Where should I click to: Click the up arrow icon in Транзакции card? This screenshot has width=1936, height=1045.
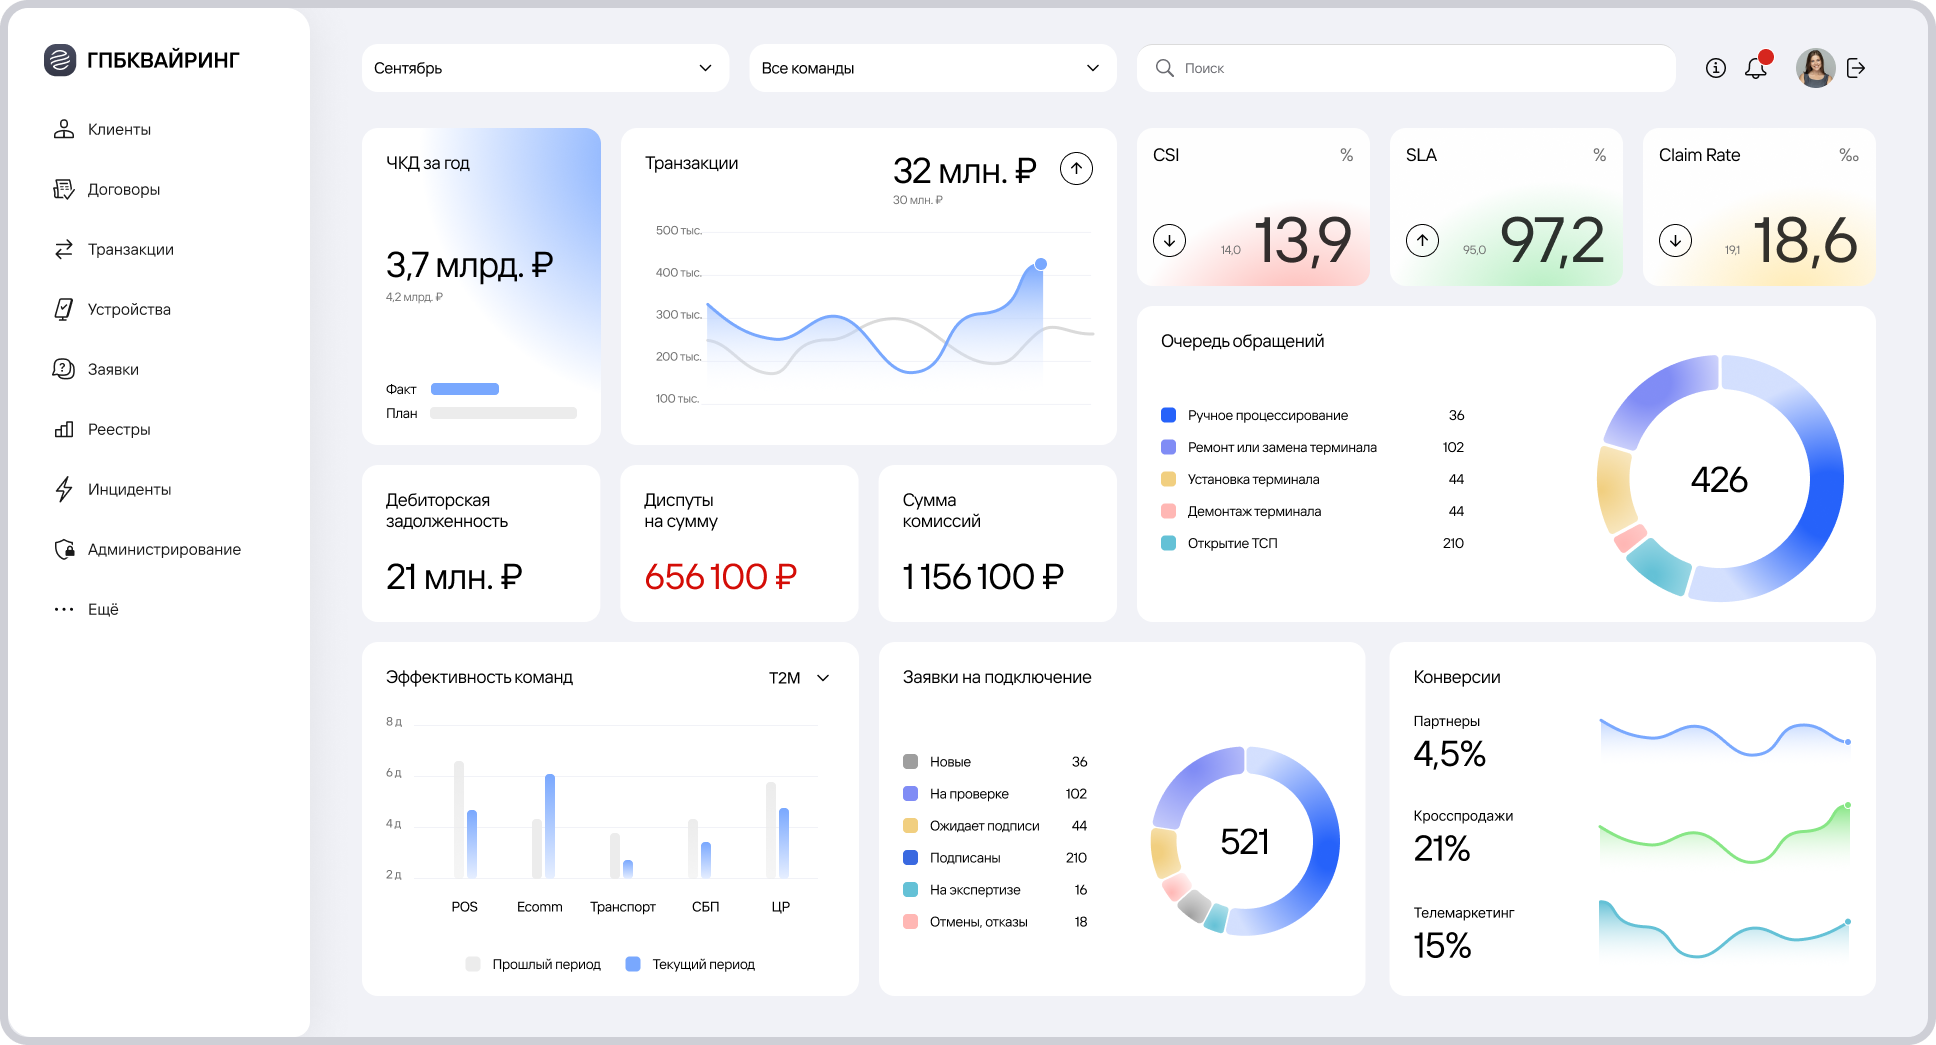(x=1076, y=168)
